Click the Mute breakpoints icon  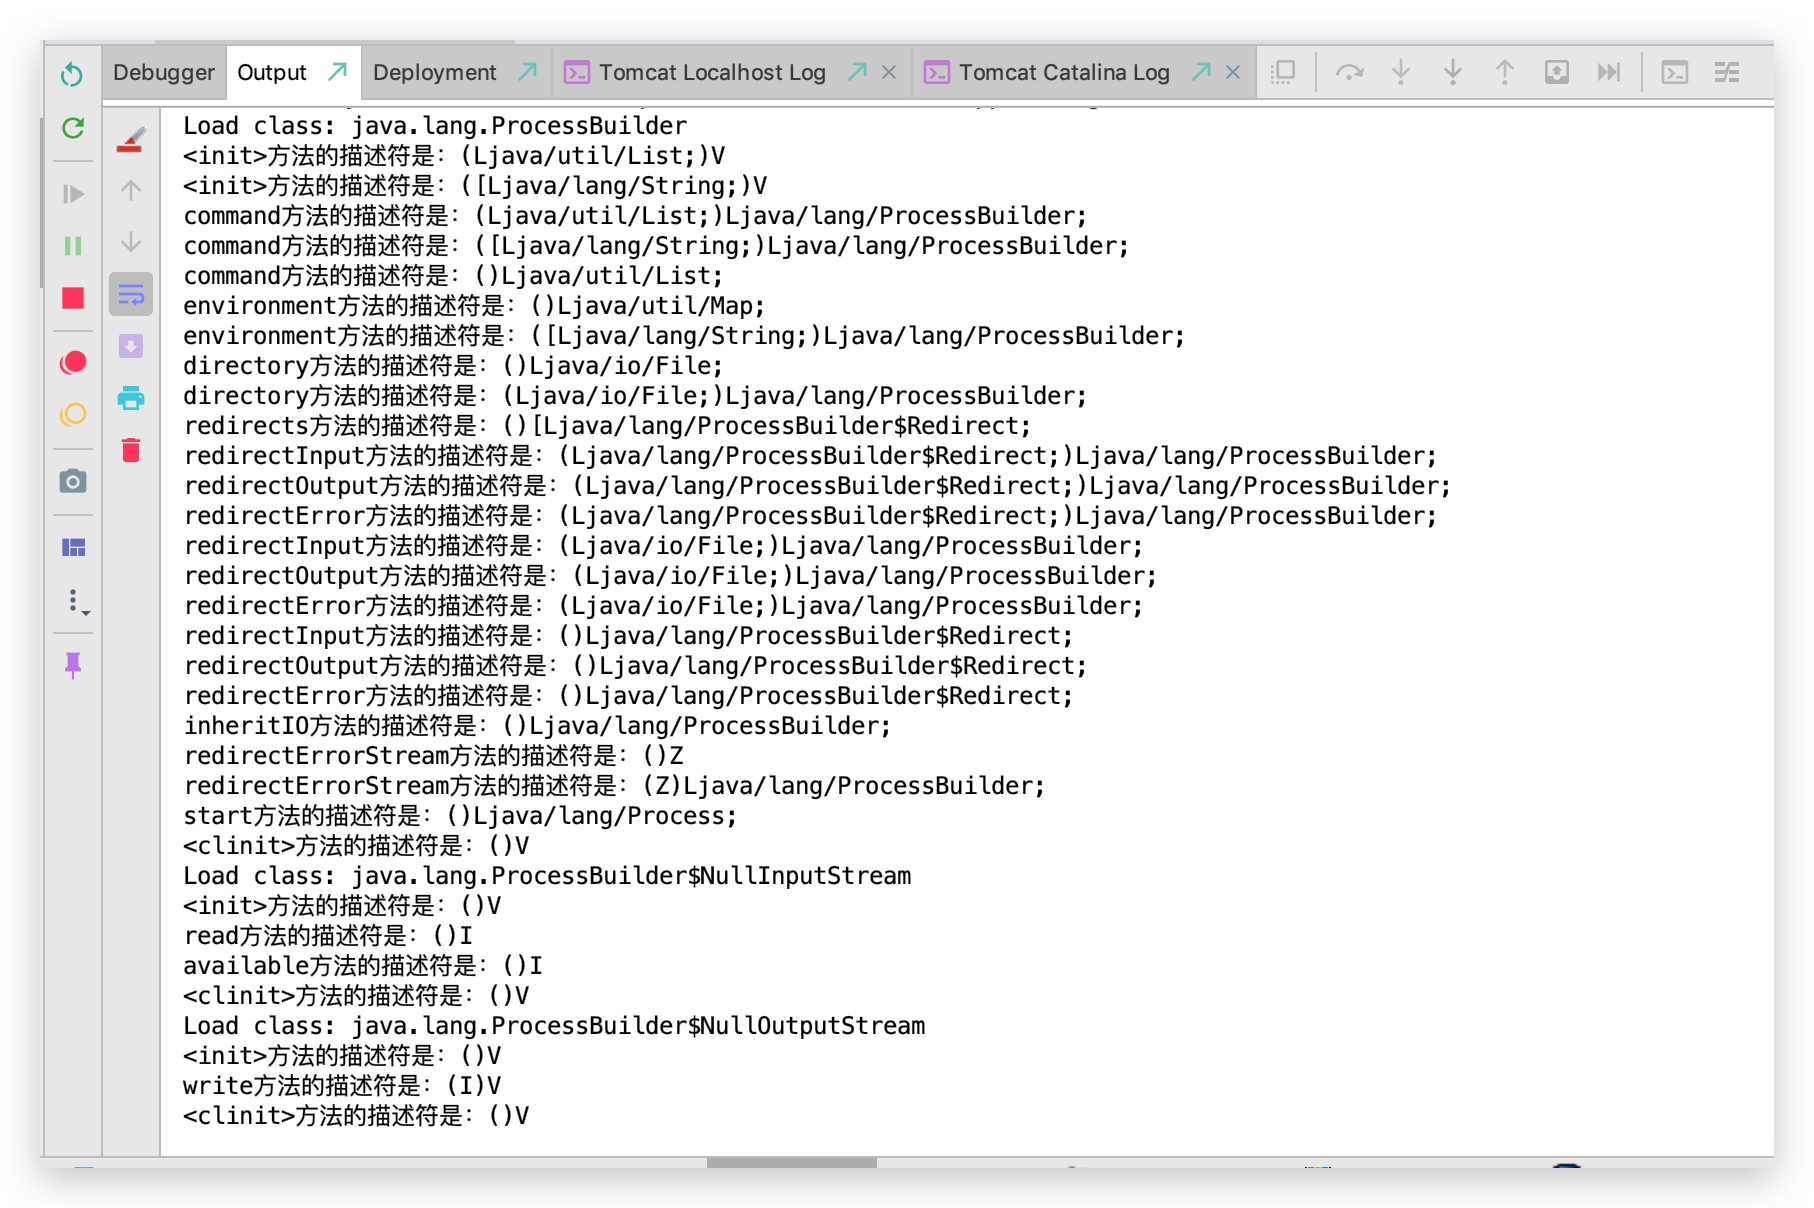73,414
